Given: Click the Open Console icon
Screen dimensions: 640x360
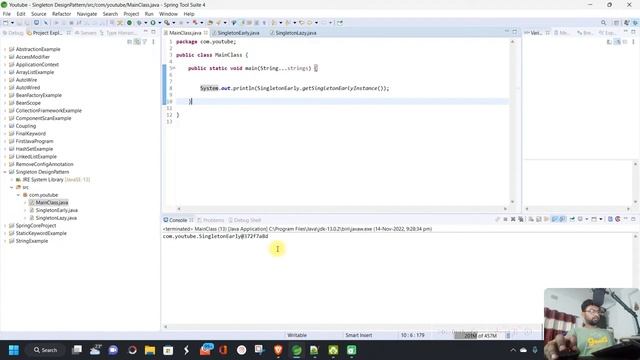Looking at the screenshot, I should coord(594,220).
